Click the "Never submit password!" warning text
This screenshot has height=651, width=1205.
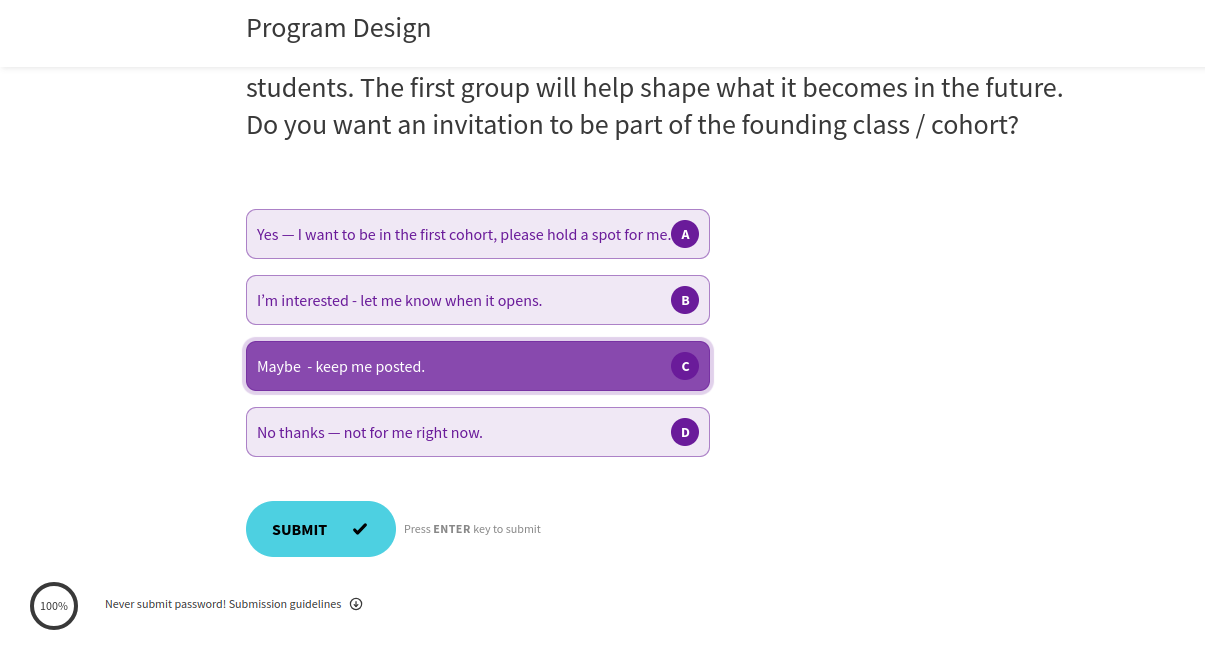click(x=165, y=604)
